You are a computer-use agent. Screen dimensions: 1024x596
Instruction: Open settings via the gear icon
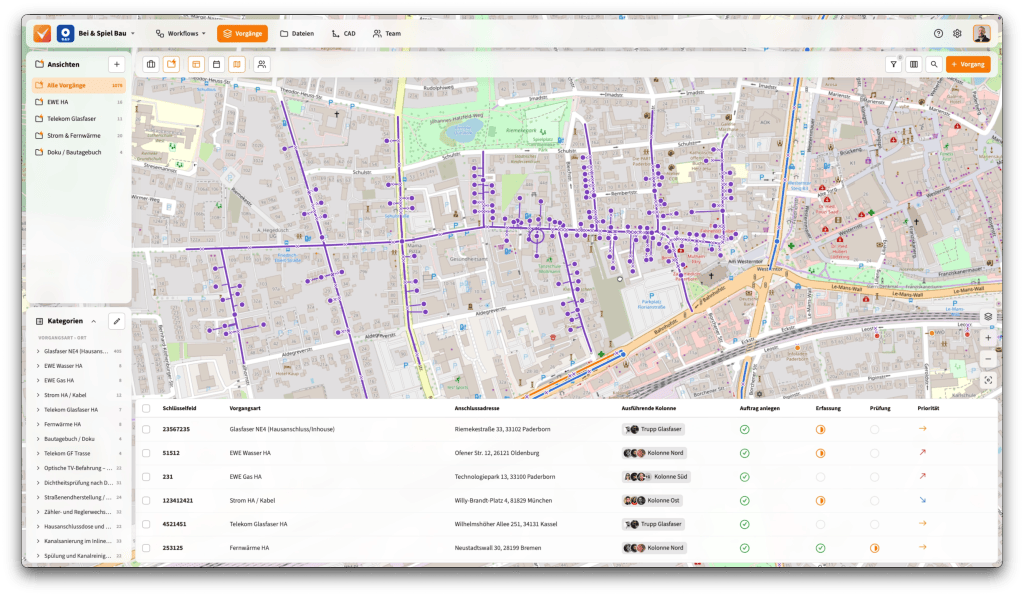pyautogui.click(x=957, y=33)
